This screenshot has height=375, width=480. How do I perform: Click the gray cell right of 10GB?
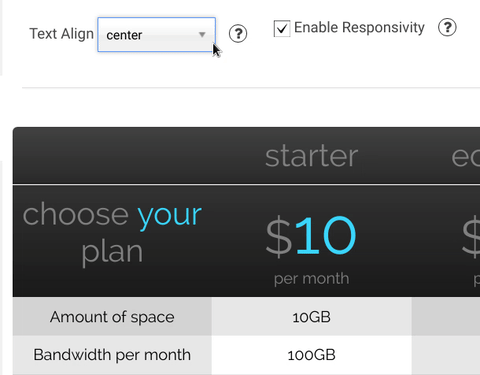coord(446,317)
